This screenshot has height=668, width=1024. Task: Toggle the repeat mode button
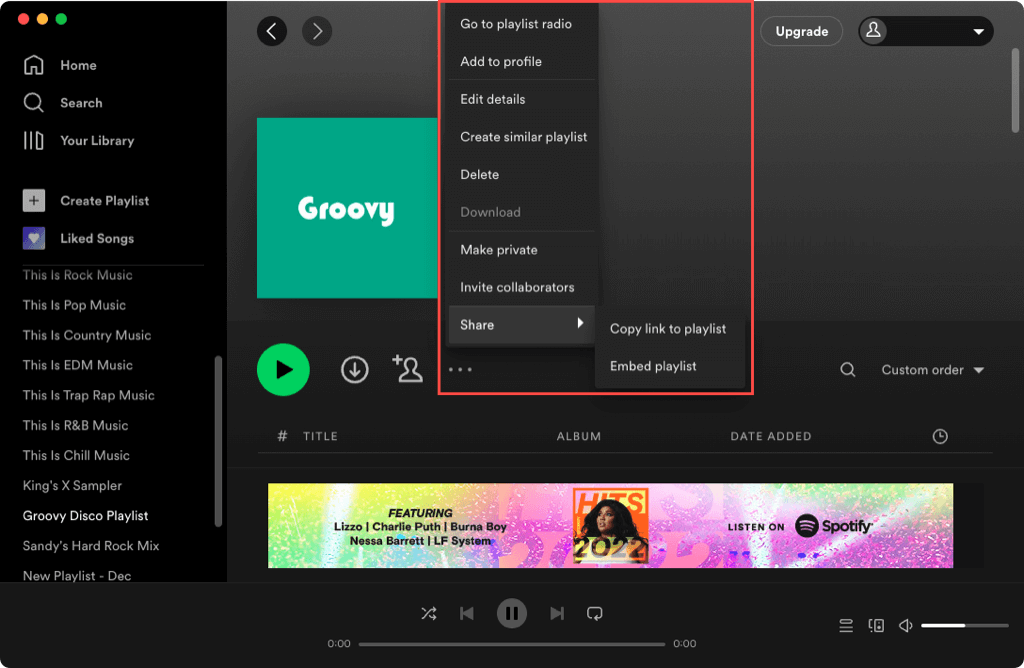pyautogui.click(x=595, y=613)
